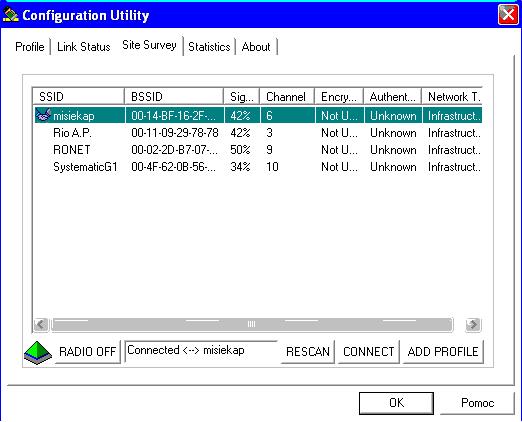Open the Profile tab
The width and height of the screenshot is (522, 422).
coord(30,47)
